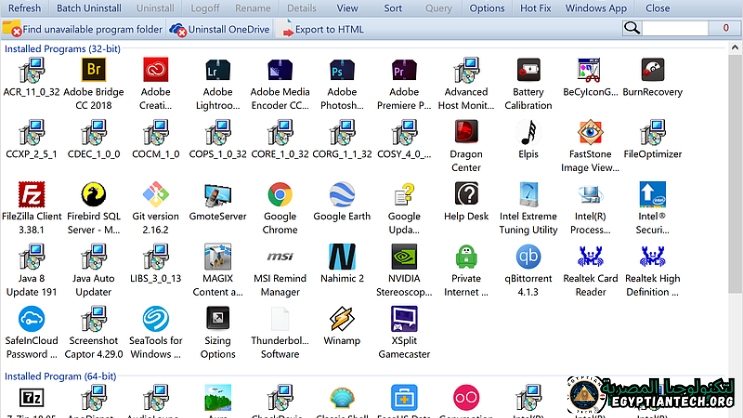
Task: Click the Installed Program (64-bit) header
Action: 60,376
